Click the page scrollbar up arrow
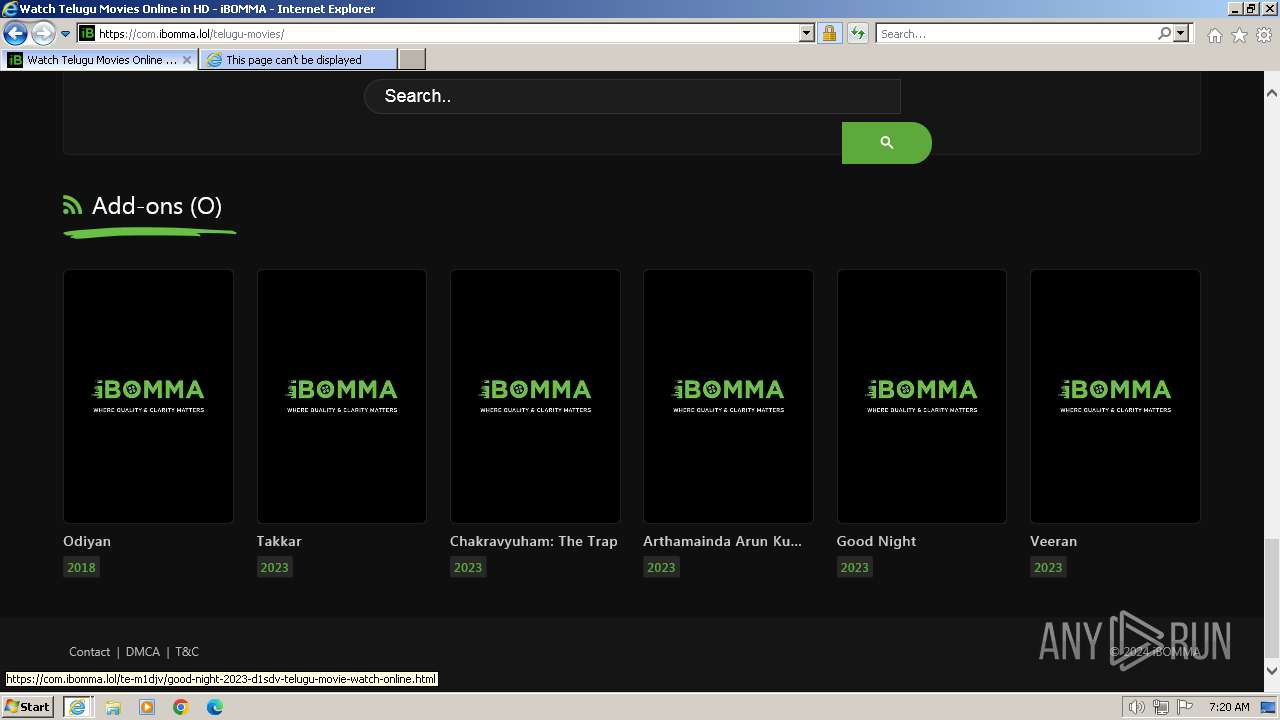 tap(1272, 93)
